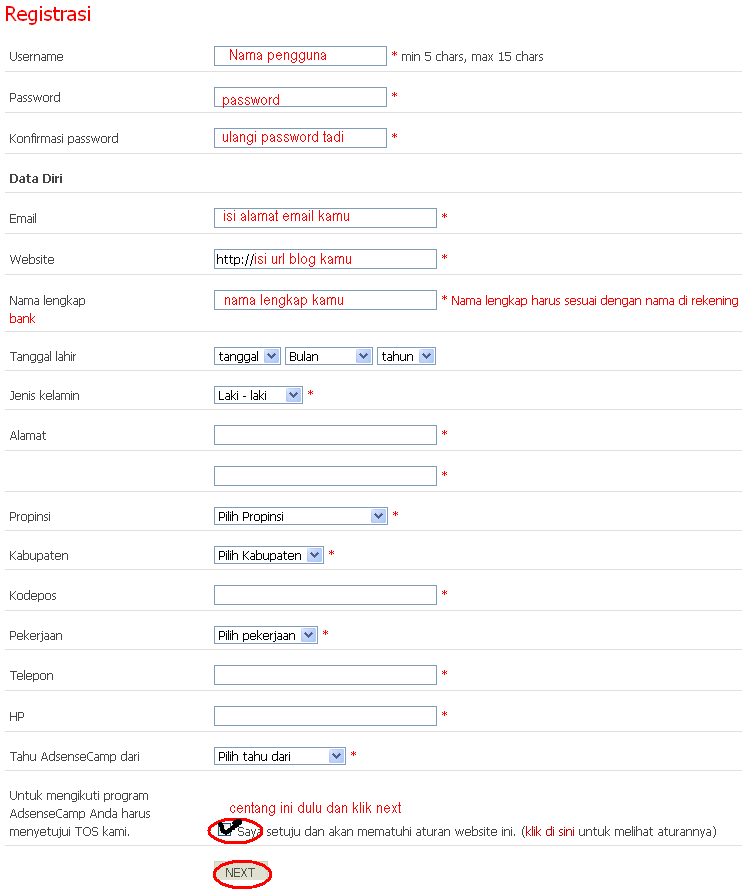Click the Email input field
This screenshot has width=742, height=892.
[x=325, y=218]
